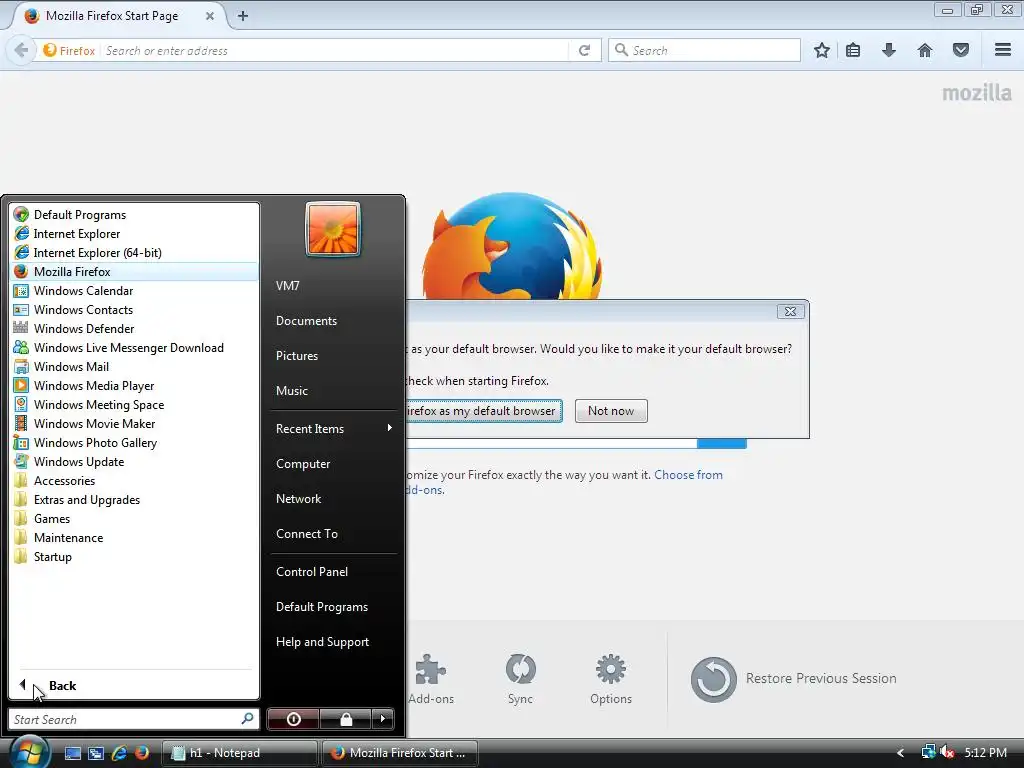Open Windows Movie Maker

pyautogui.click(x=134, y=424)
